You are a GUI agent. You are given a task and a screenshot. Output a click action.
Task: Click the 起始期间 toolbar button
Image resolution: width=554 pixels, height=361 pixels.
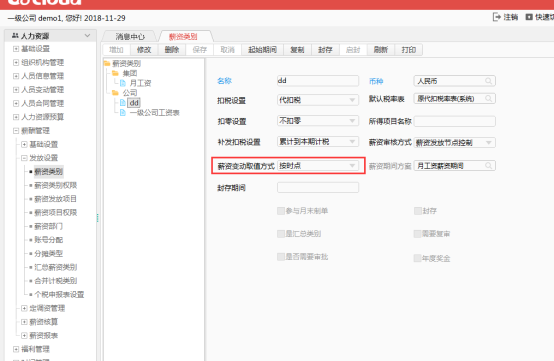click(x=262, y=50)
